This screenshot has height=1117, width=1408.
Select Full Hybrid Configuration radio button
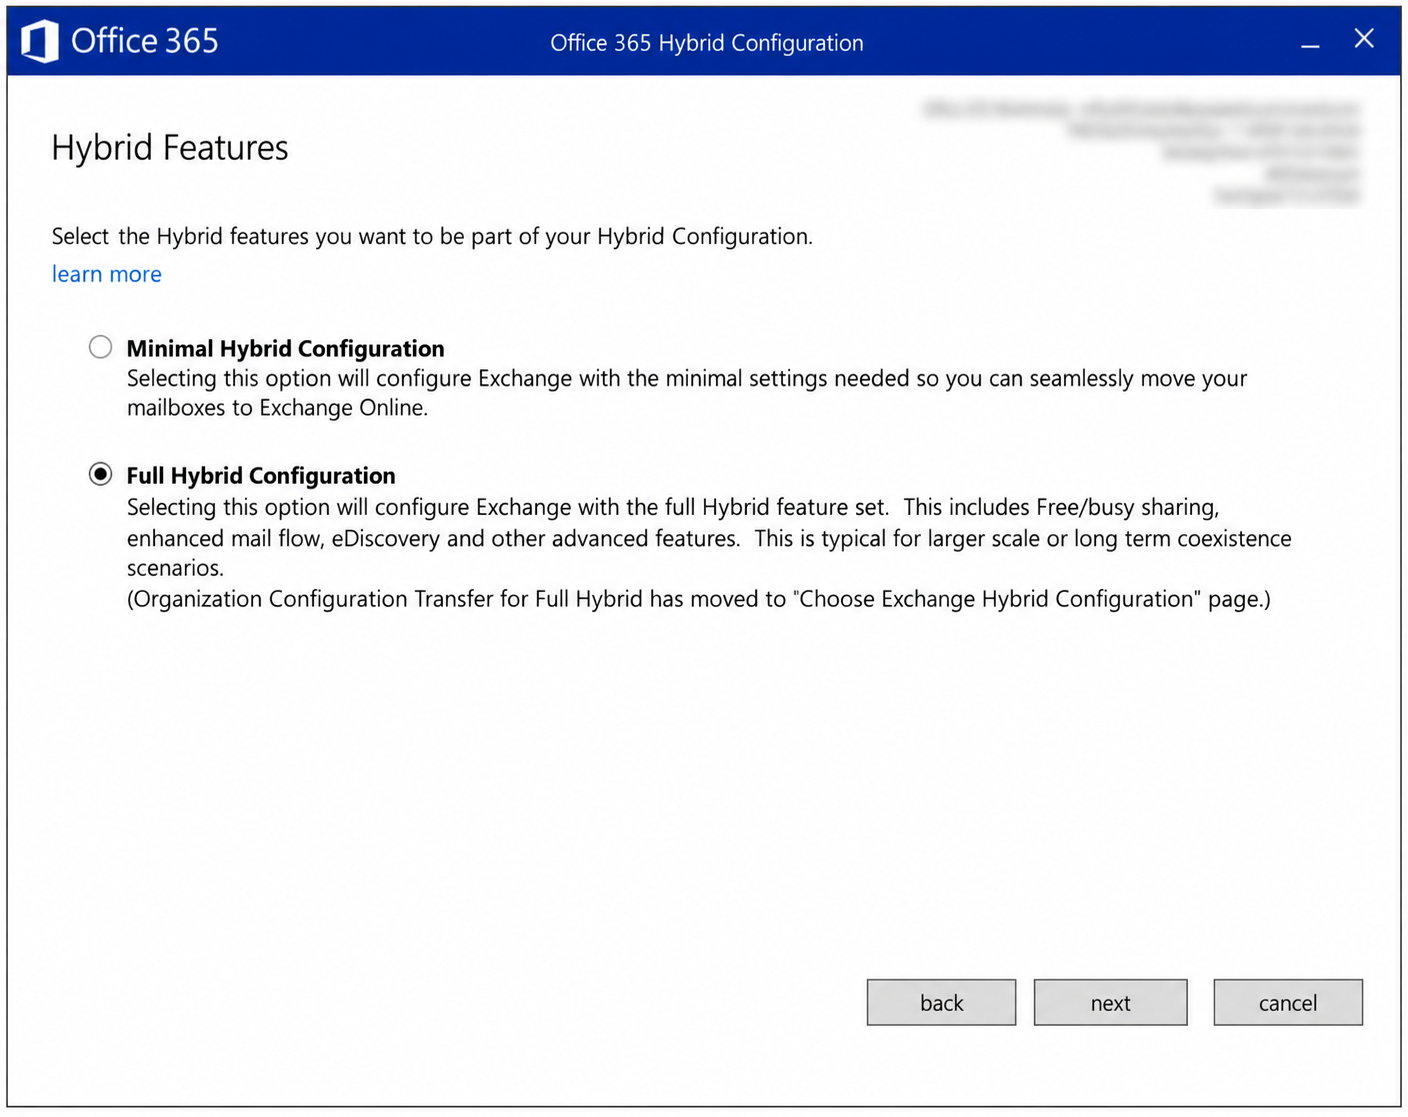(100, 474)
